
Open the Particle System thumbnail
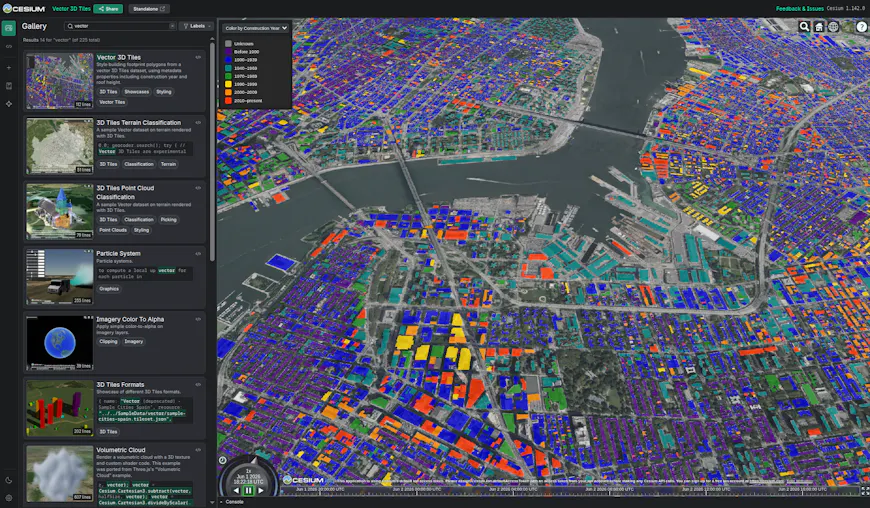click(x=60, y=277)
